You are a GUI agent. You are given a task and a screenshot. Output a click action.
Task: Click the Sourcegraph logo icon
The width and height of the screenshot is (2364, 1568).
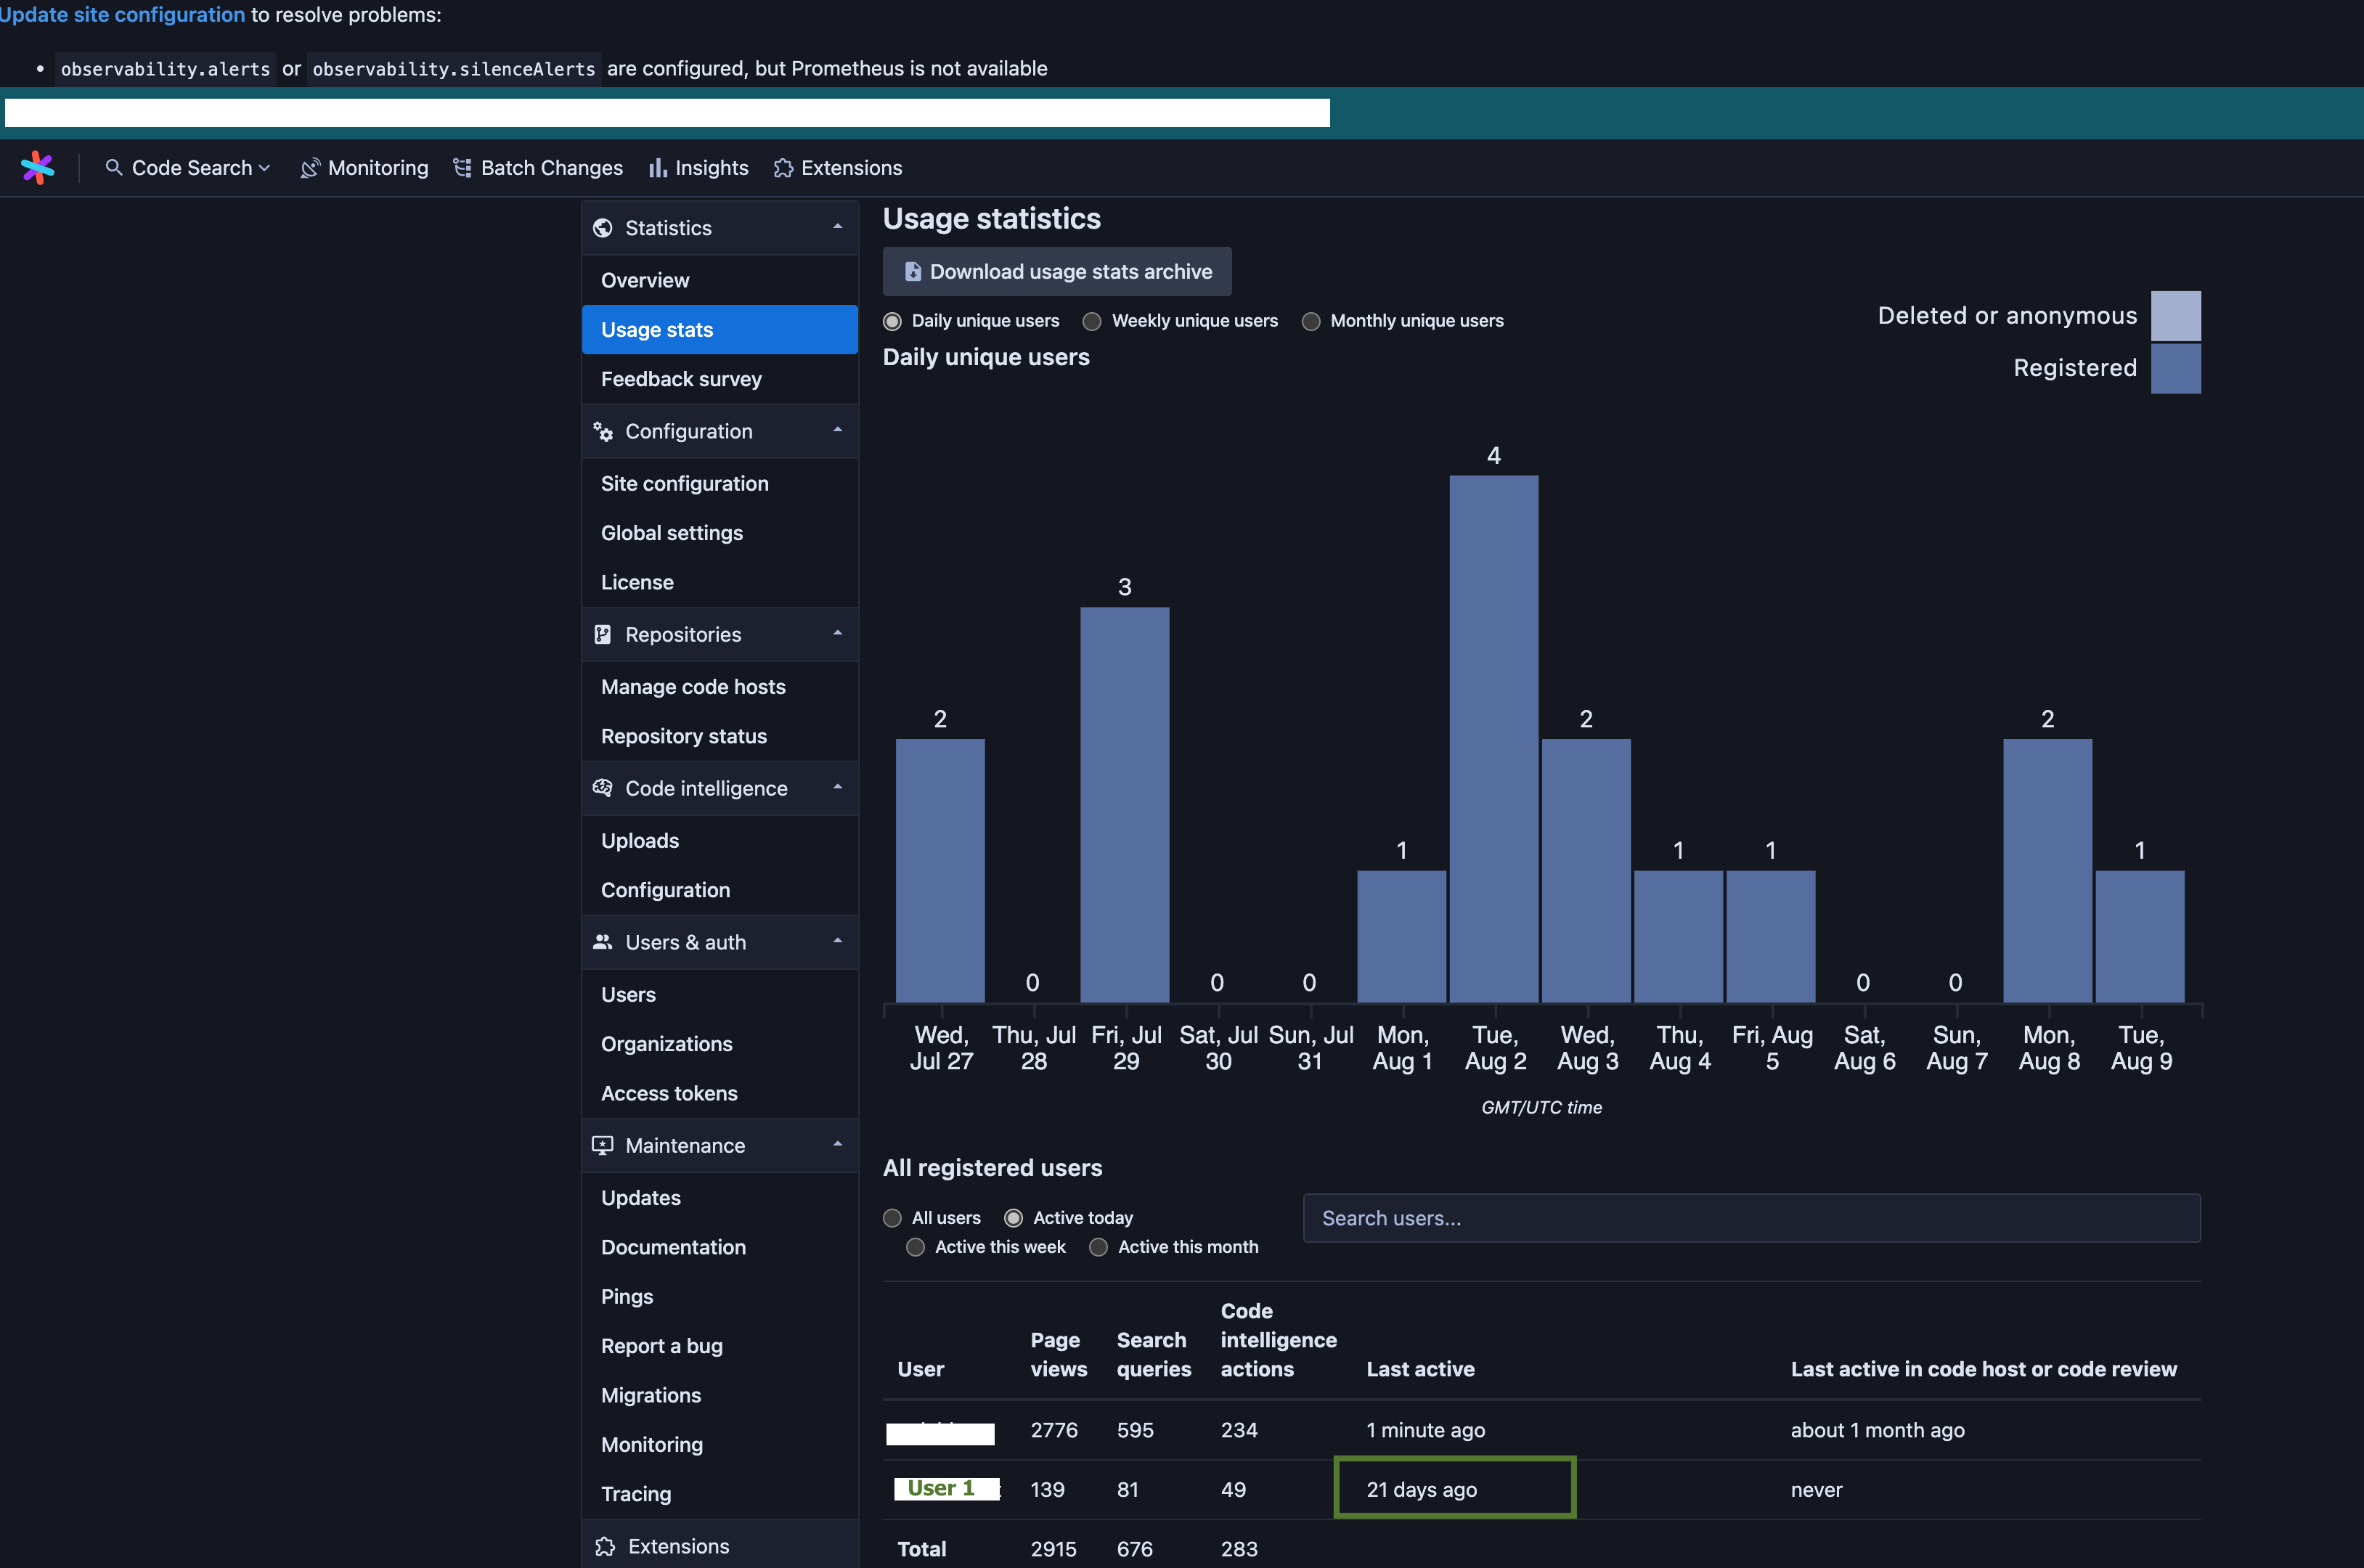[x=38, y=167]
